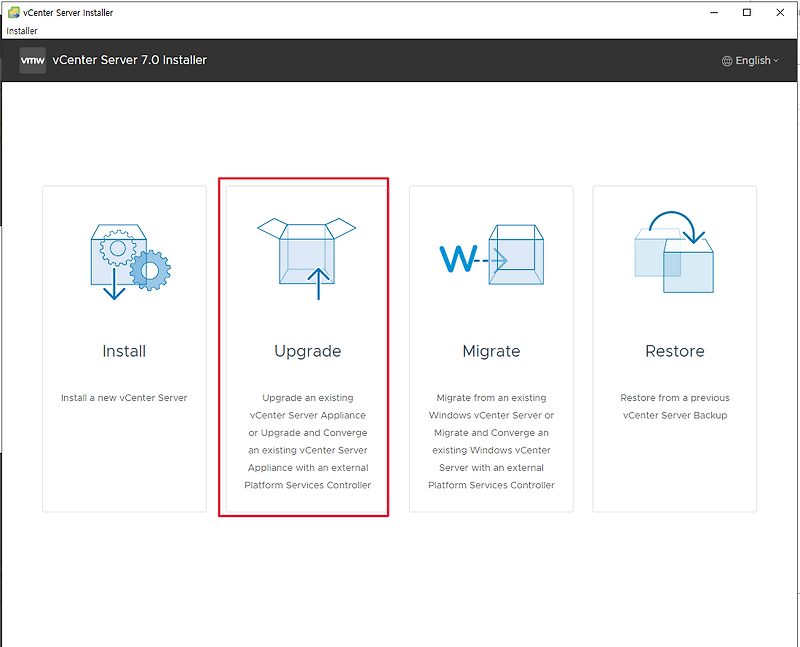
Task: Select the Migrate icon with blue W
Action: pos(491,253)
